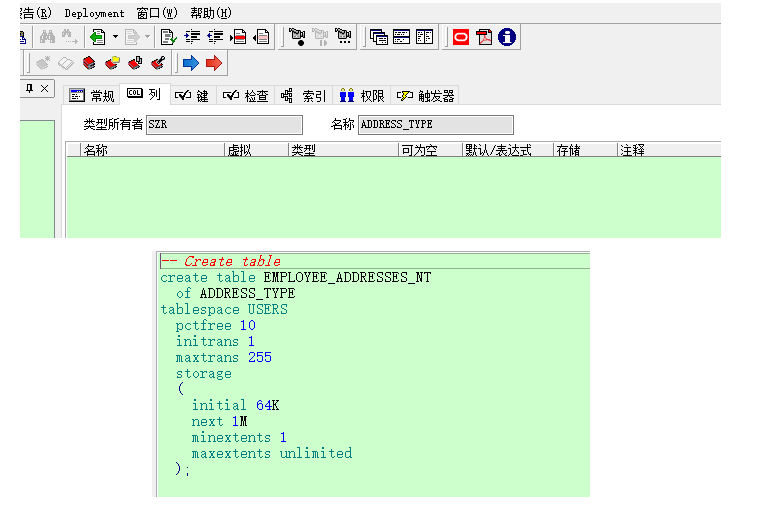Pin the left panel with pushpin
The image size is (768, 517).
point(30,89)
